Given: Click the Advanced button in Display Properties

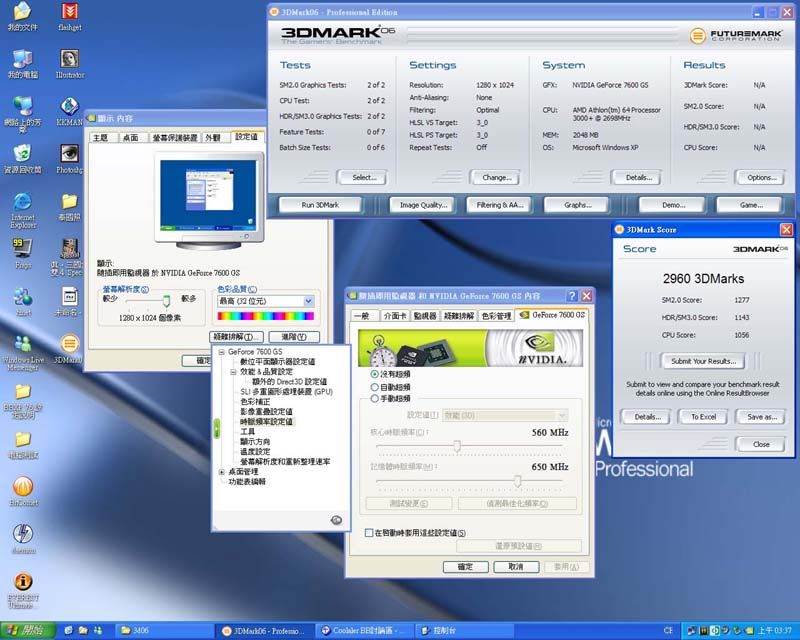Looking at the screenshot, I should (x=294, y=337).
